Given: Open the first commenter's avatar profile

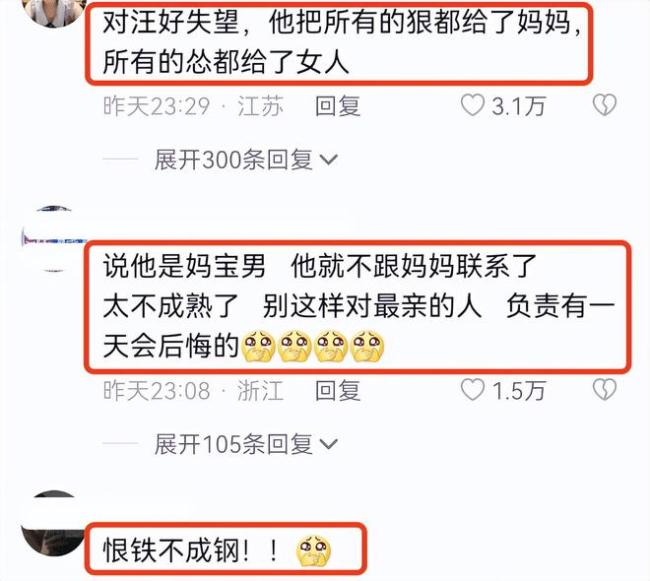Looking at the screenshot, I should [x=54, y=12].
